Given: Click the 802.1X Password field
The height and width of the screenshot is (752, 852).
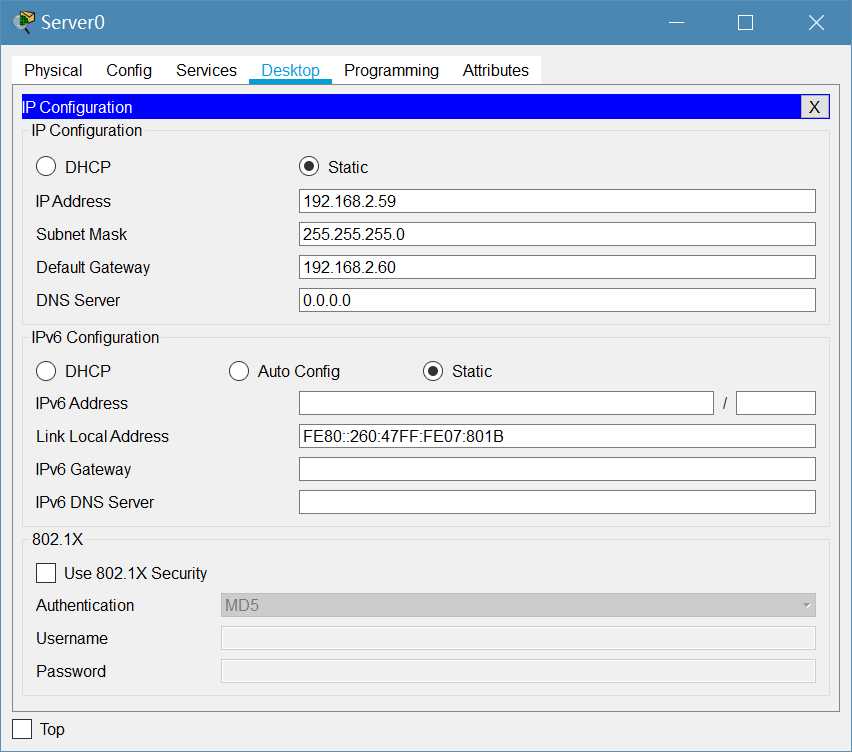Looking at the screenshot, I should coord(518,671).
